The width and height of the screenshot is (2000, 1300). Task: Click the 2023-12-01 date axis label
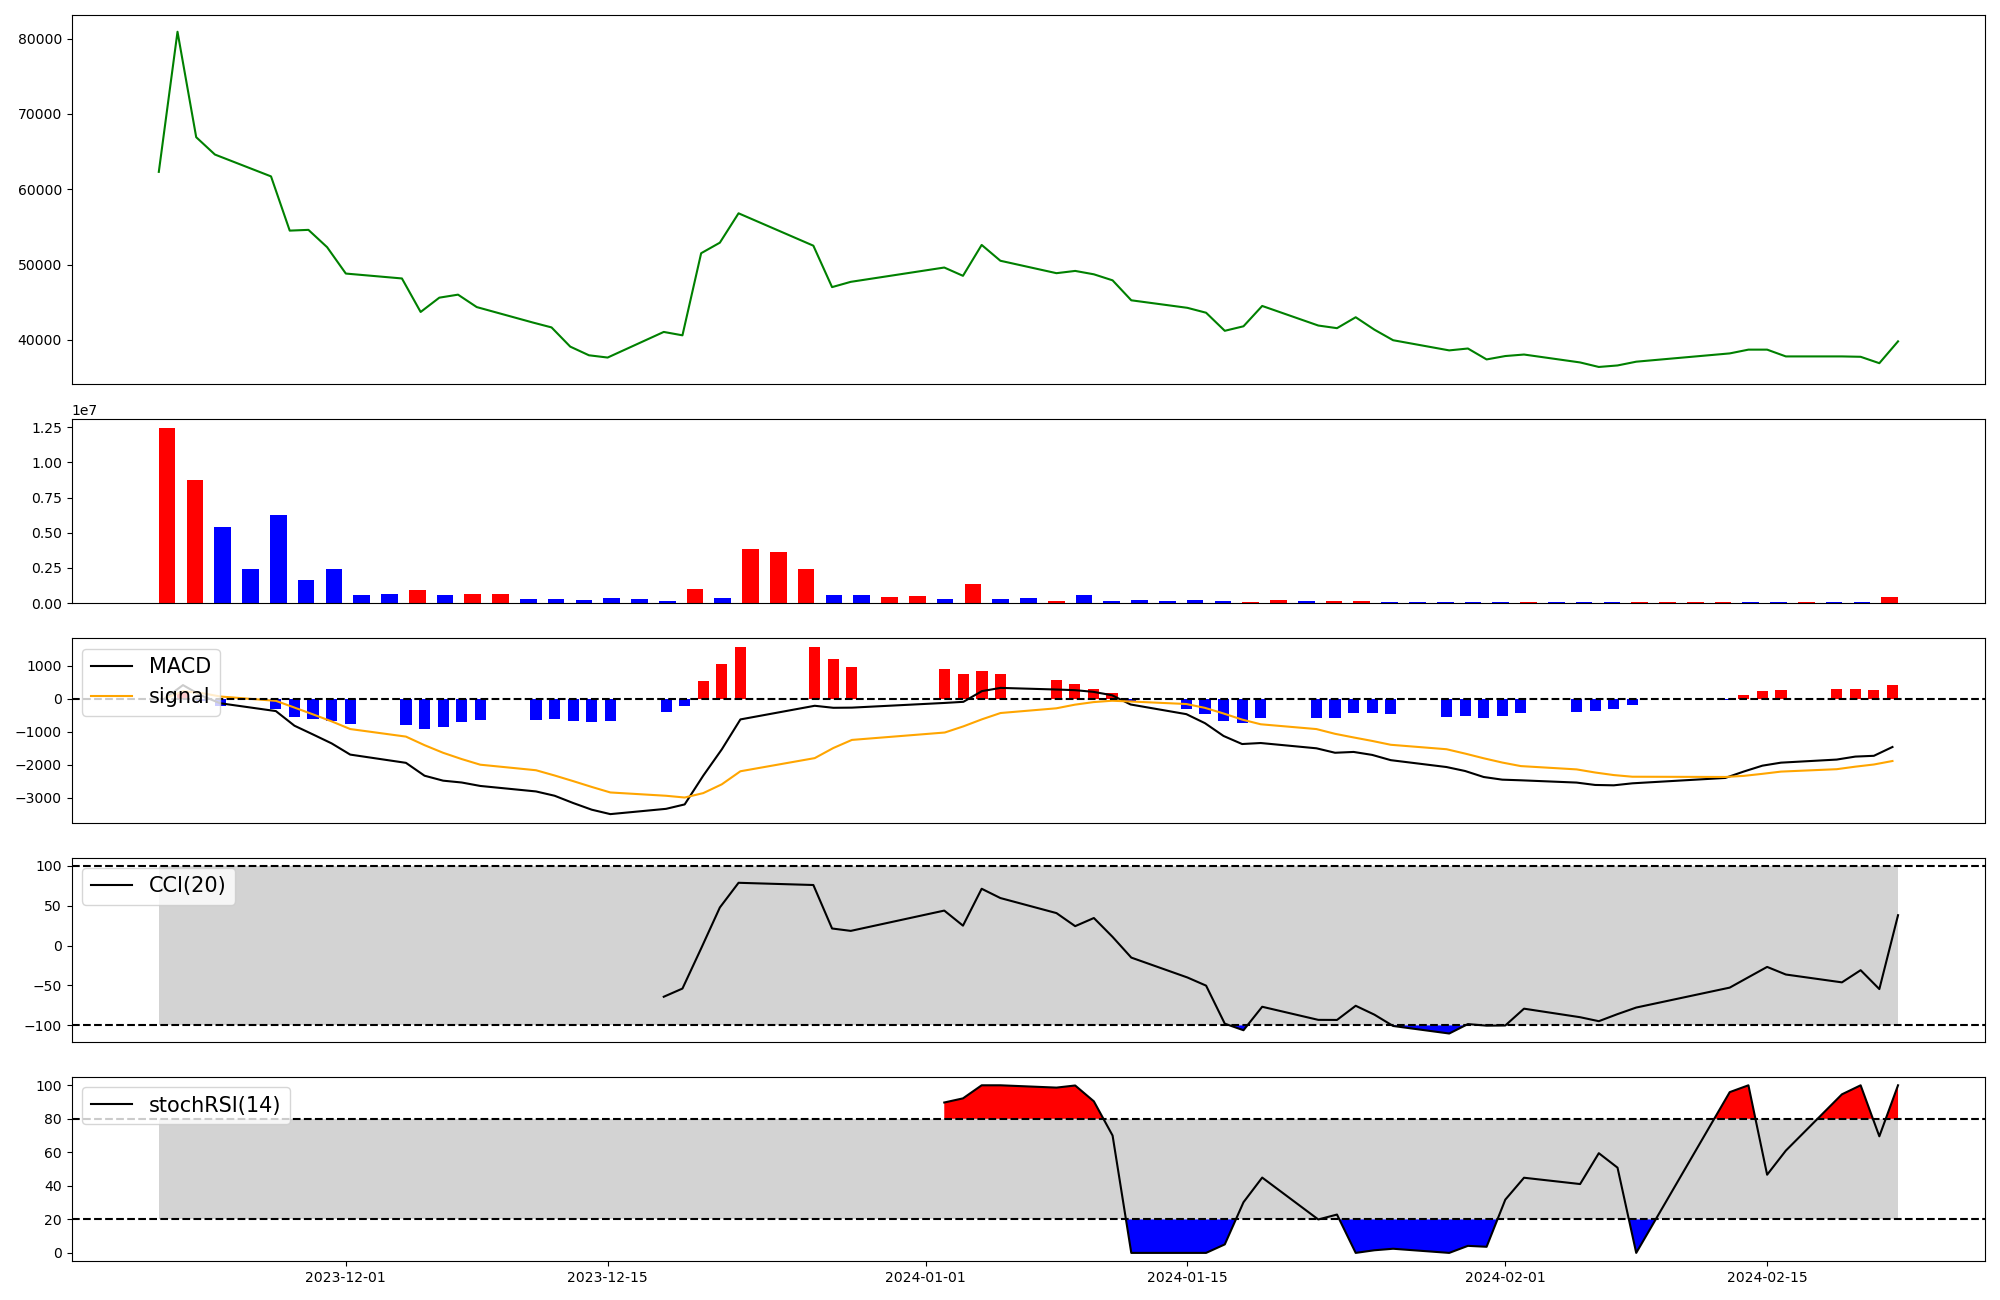coord(345,1277)
